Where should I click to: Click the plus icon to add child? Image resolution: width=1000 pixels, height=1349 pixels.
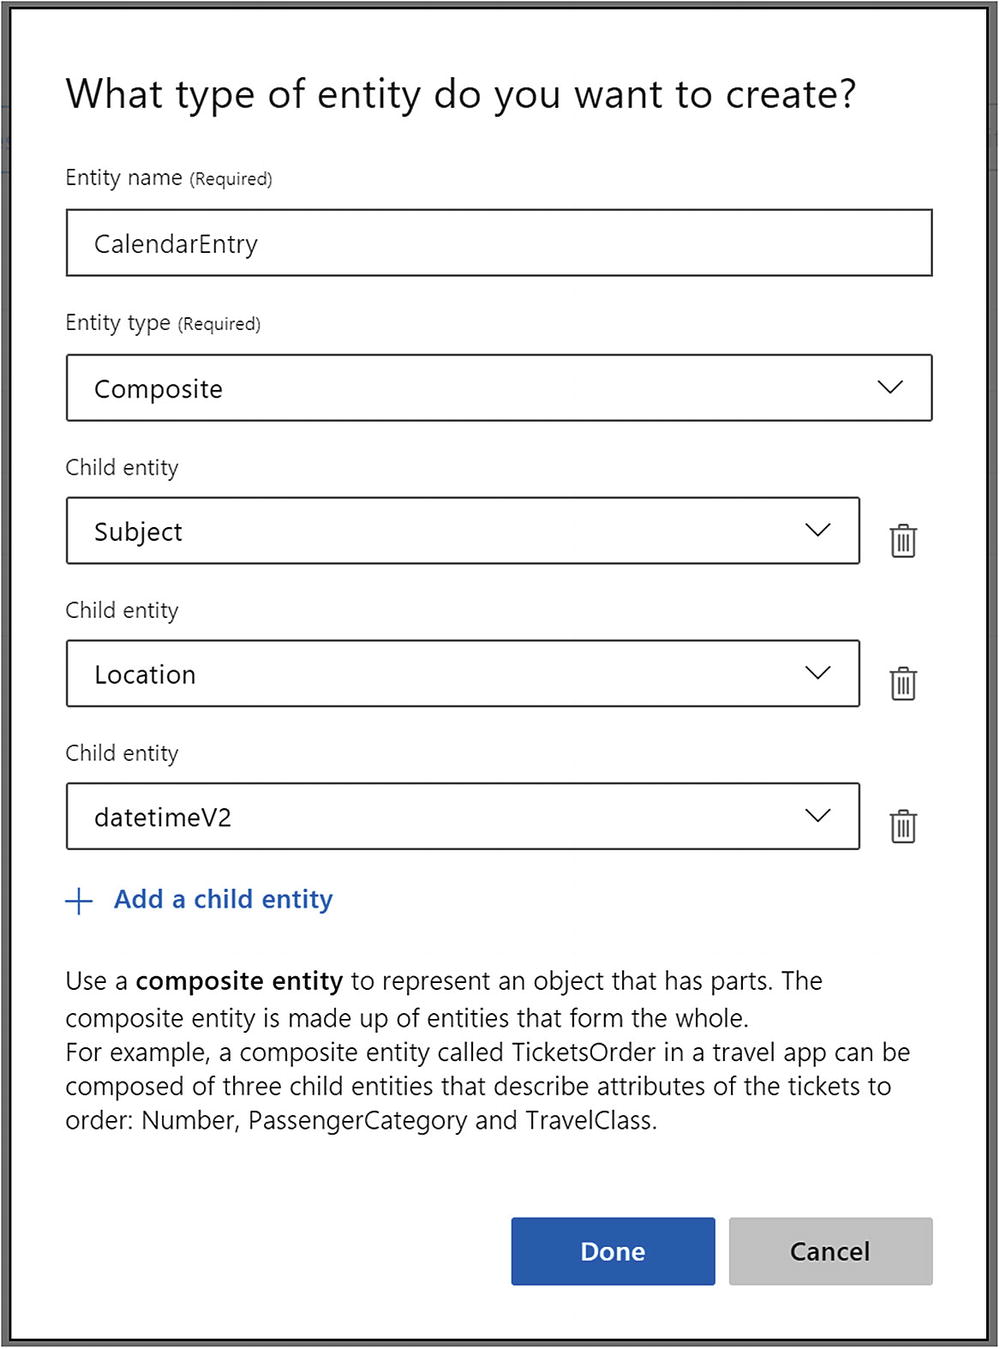(x=79, y=901)
